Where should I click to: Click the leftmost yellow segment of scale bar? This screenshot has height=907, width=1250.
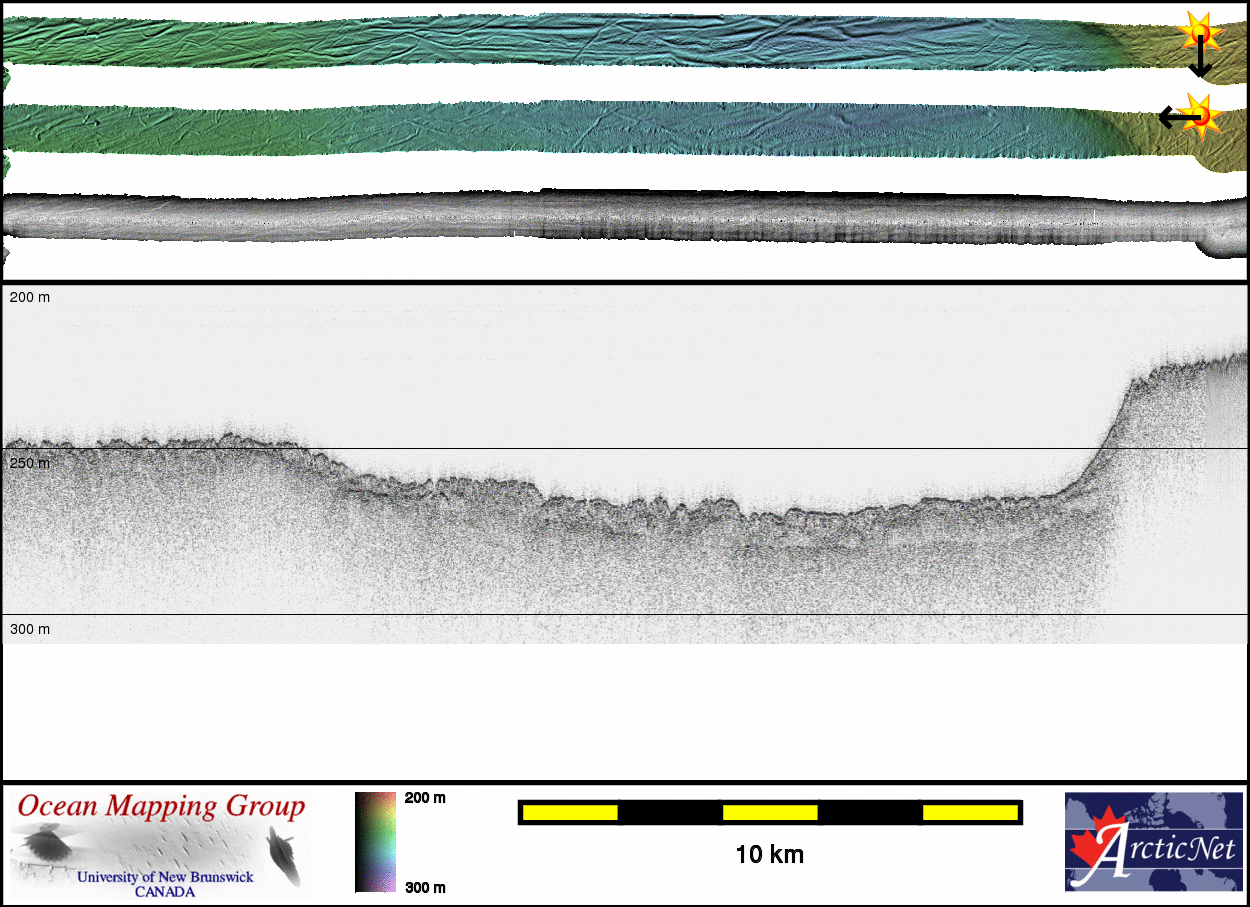(x=570, y=813)
